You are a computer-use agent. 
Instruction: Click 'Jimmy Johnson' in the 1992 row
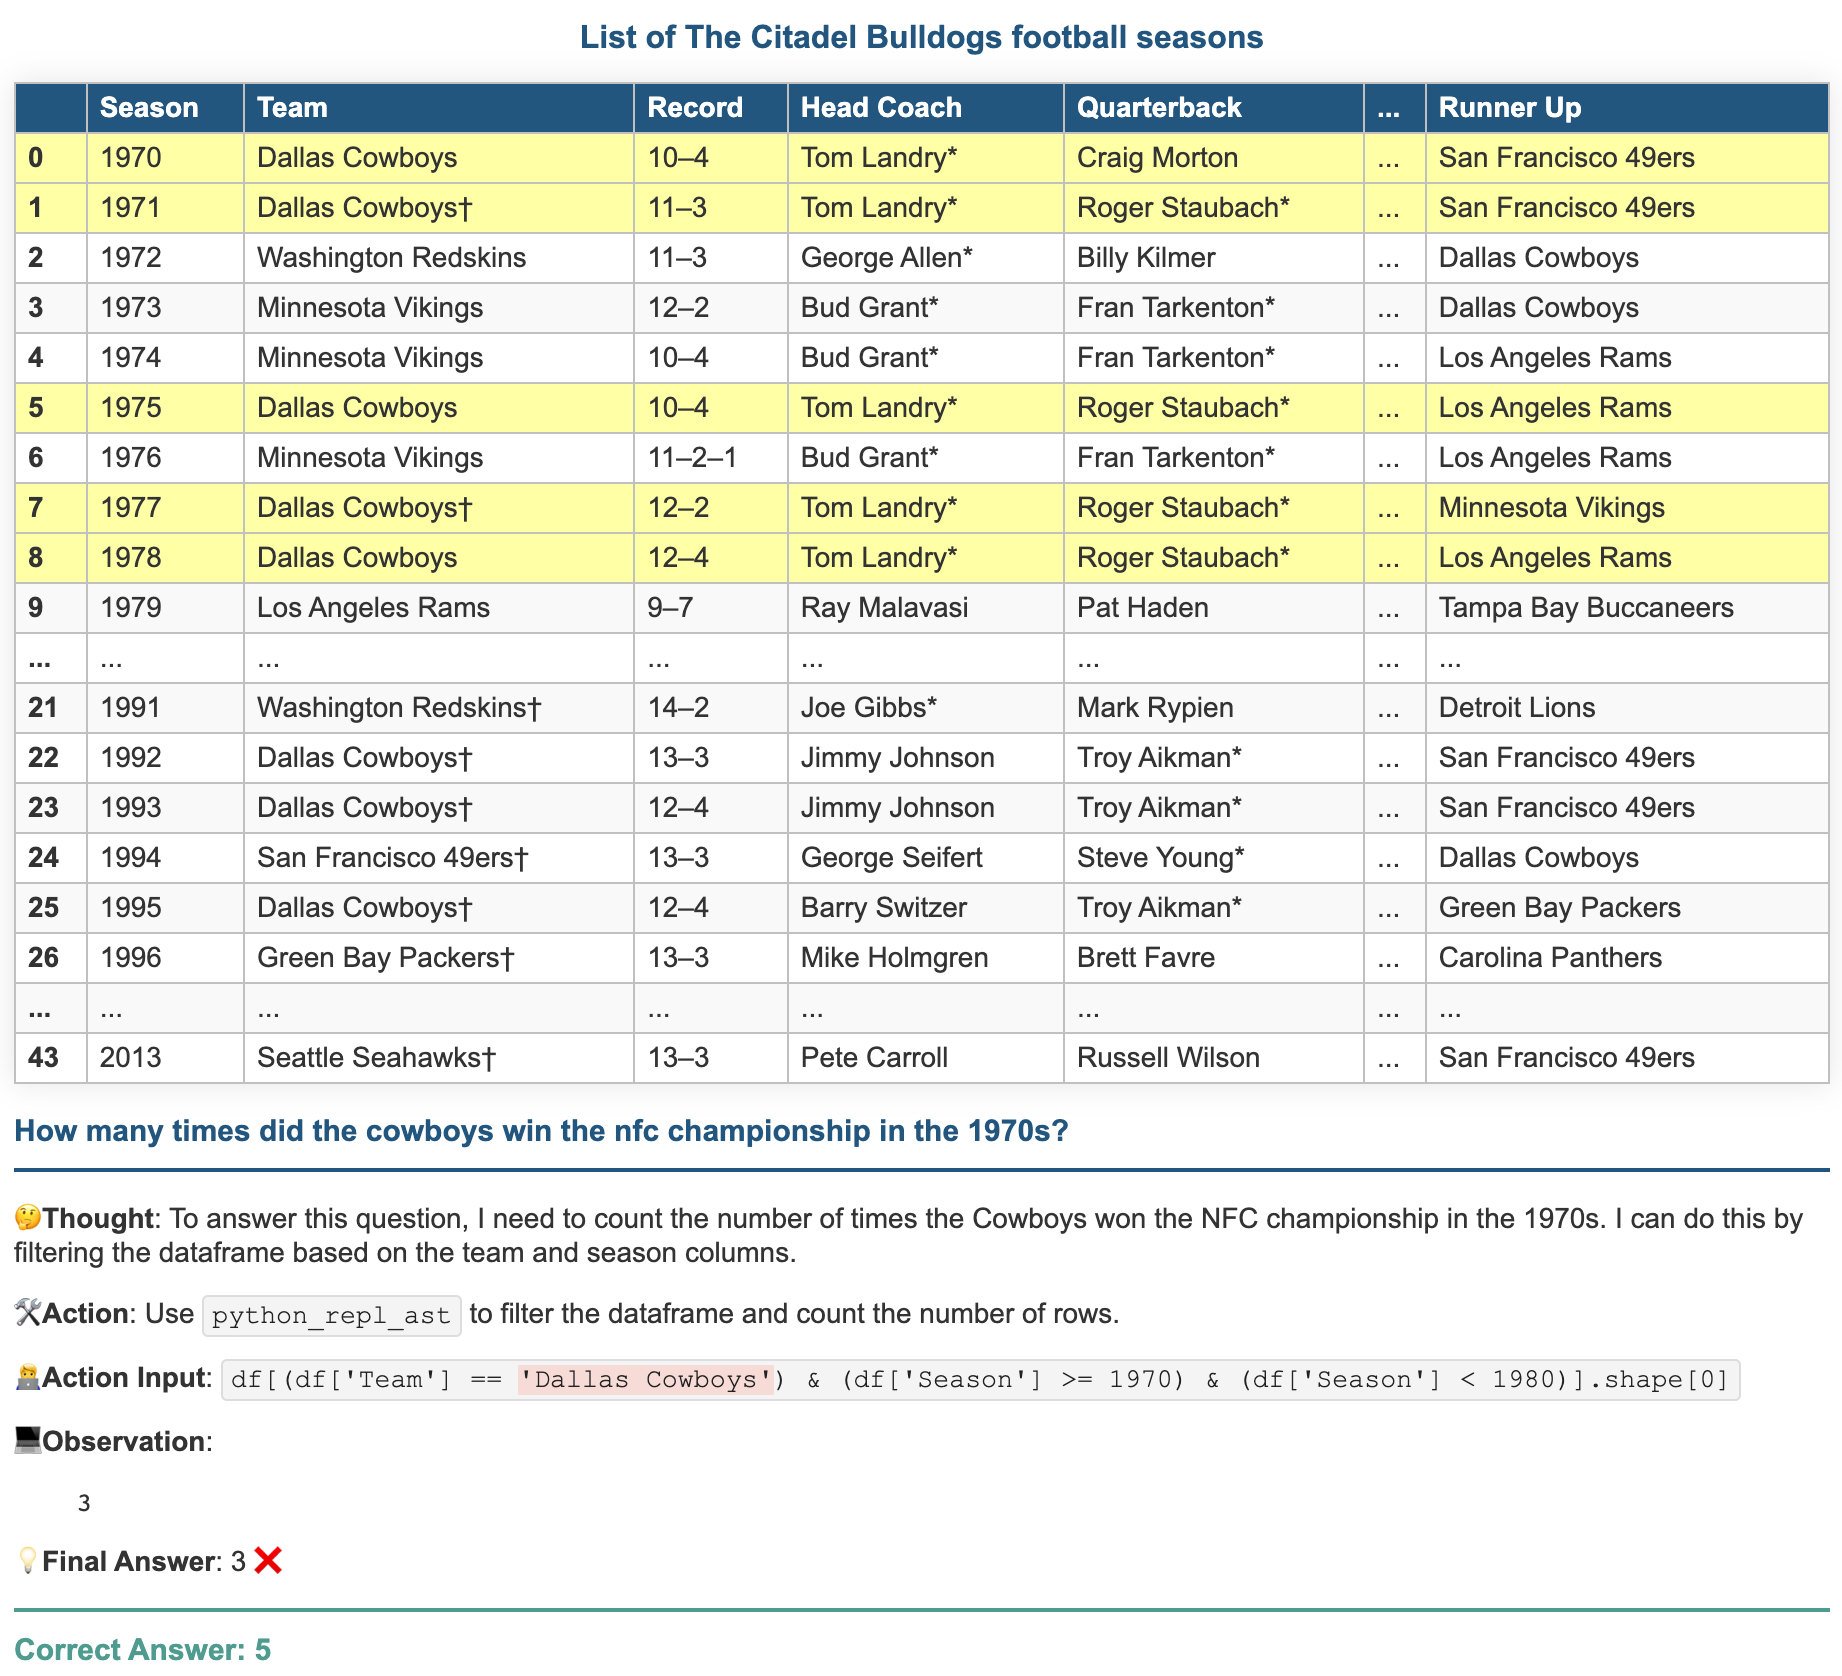(x=926, y=758)
